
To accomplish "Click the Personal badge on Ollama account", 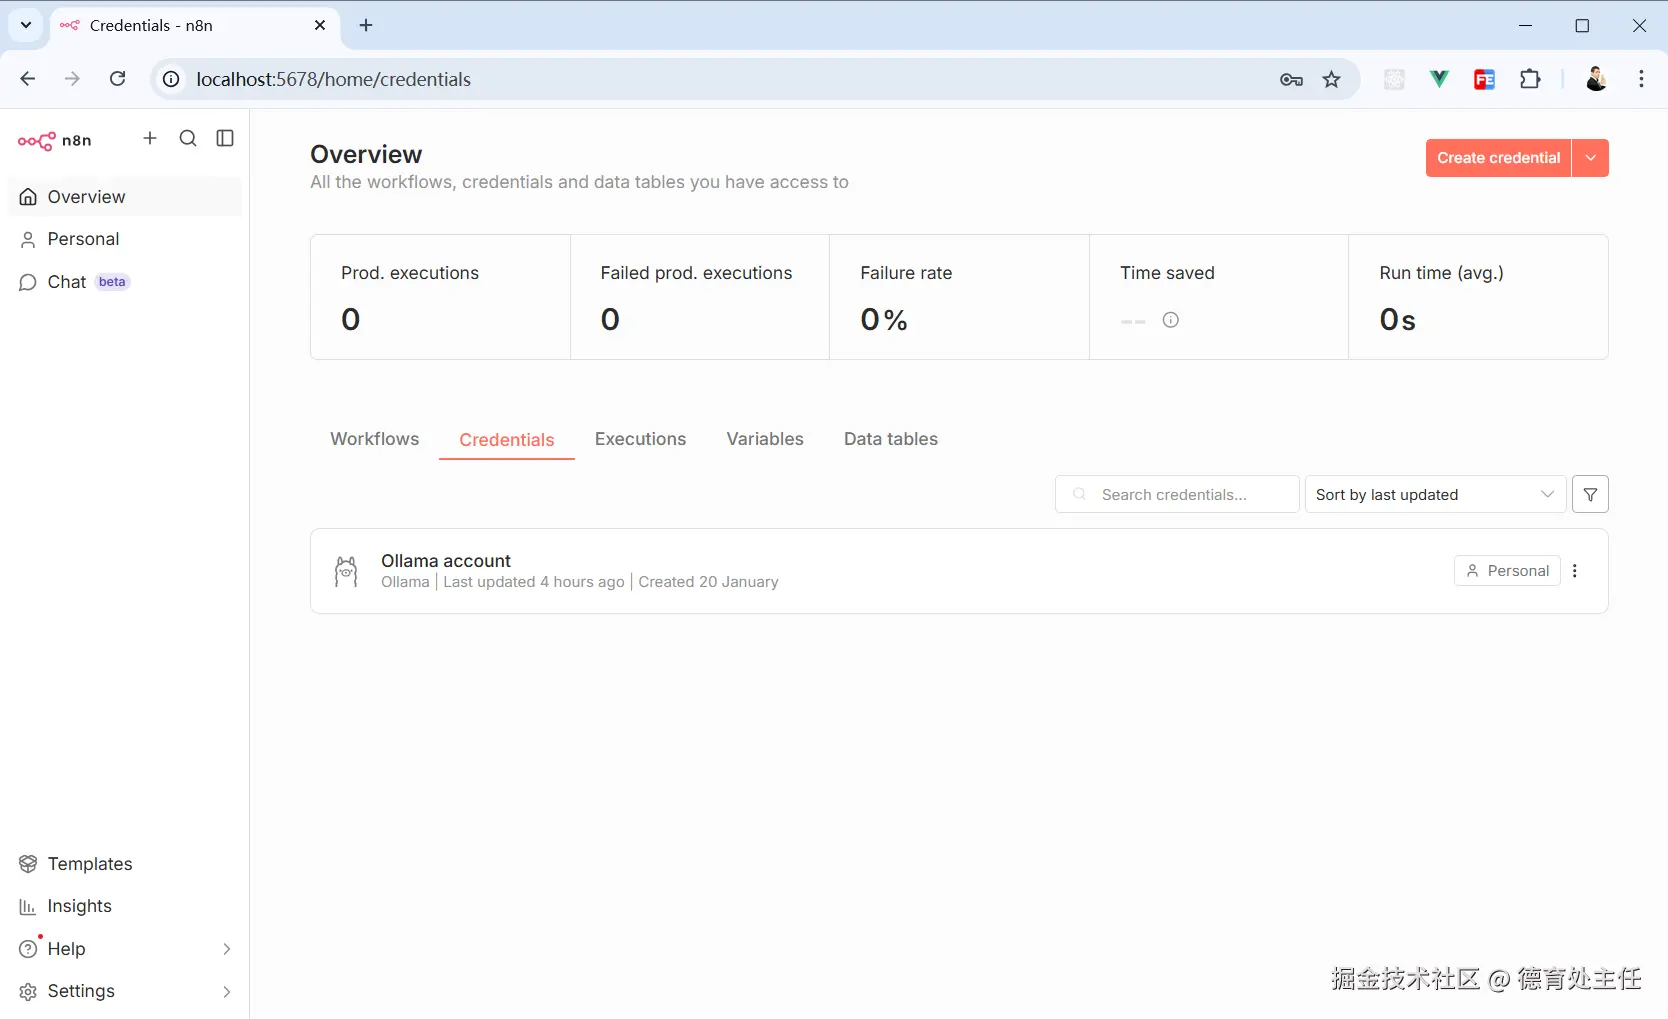I will click(1507, 571).
